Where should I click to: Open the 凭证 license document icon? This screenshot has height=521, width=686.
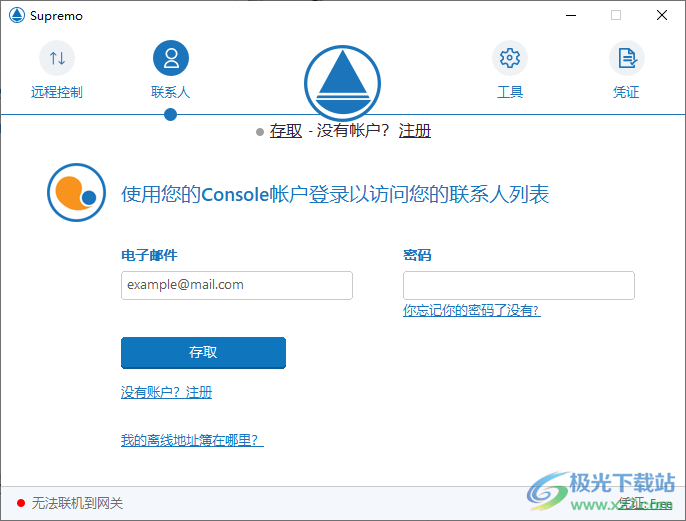(x=626, y=58)
